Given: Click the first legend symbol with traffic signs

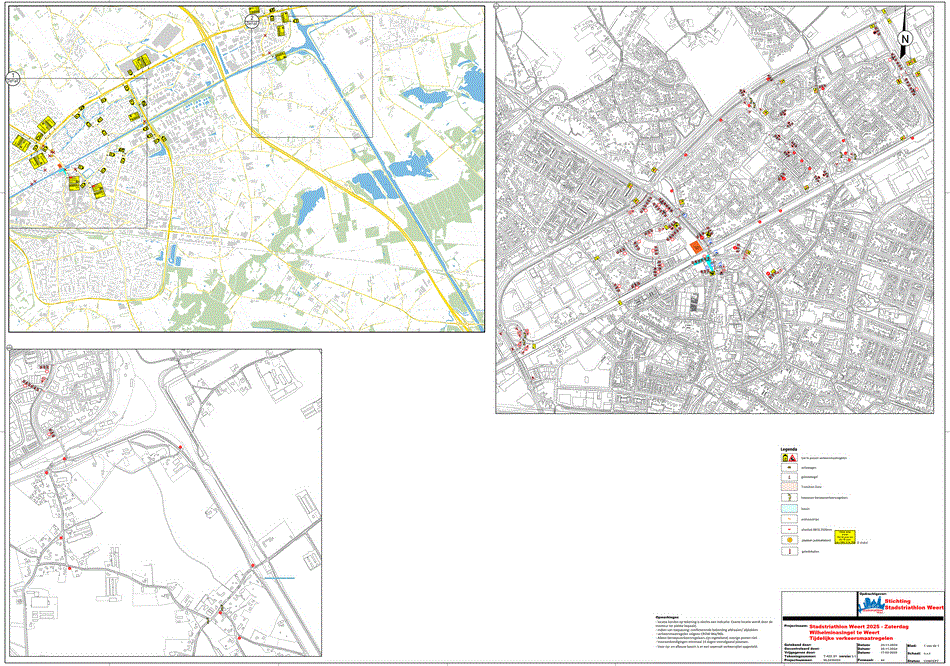Looking at the screenshot, I should (x=789, y=457).
